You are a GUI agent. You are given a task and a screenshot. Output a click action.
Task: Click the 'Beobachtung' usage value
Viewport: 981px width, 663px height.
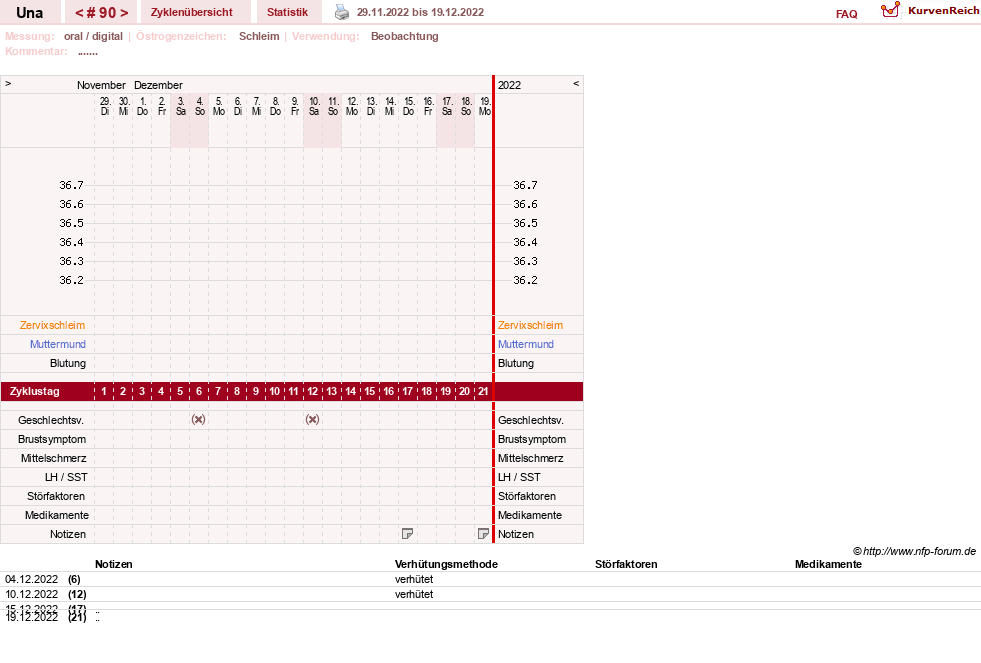[405, 36]
